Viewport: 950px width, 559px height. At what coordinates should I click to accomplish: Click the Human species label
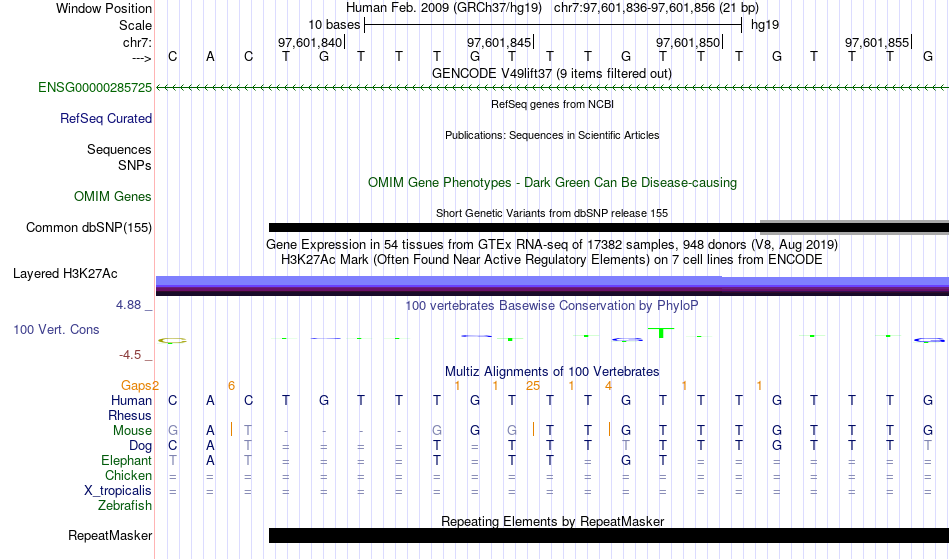(131, 401)
